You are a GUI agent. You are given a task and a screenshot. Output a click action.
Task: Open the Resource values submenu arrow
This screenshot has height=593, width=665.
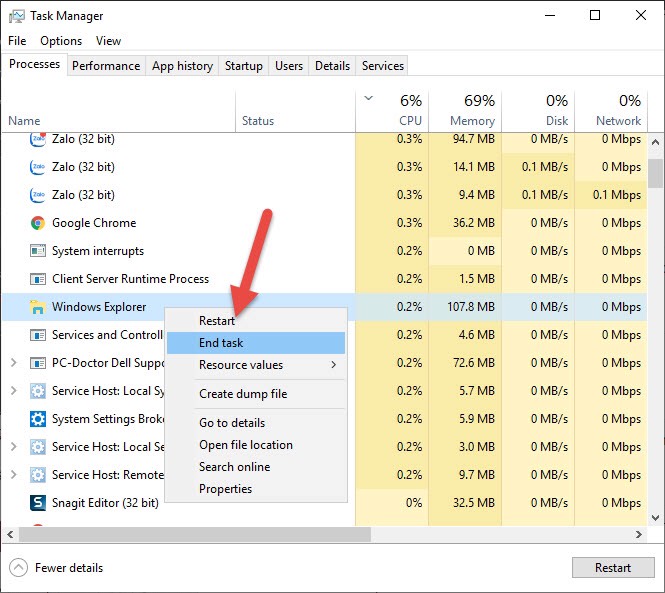click(334, 365)
